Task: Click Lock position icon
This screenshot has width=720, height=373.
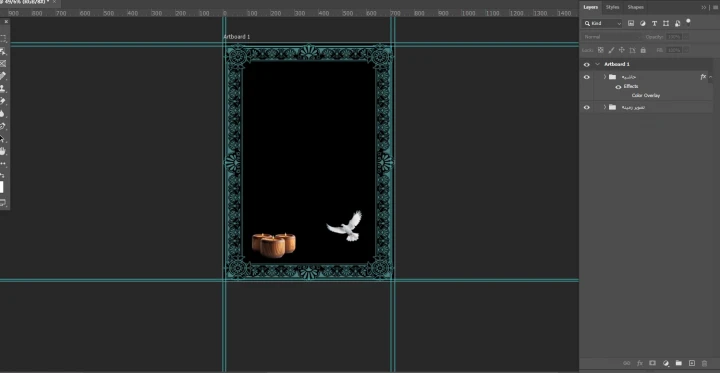Action: [622, 50]
